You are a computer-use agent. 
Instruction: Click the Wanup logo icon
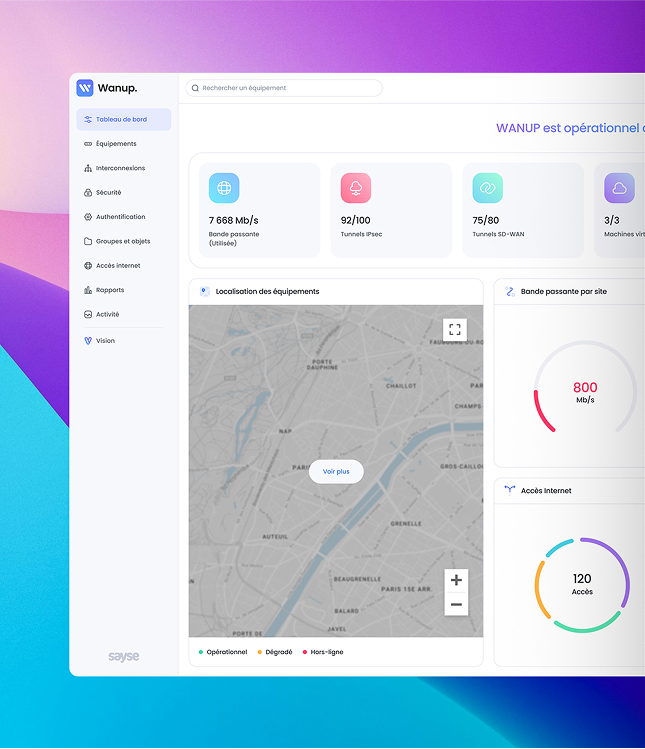pyautogui.click(x=85, y=88)
